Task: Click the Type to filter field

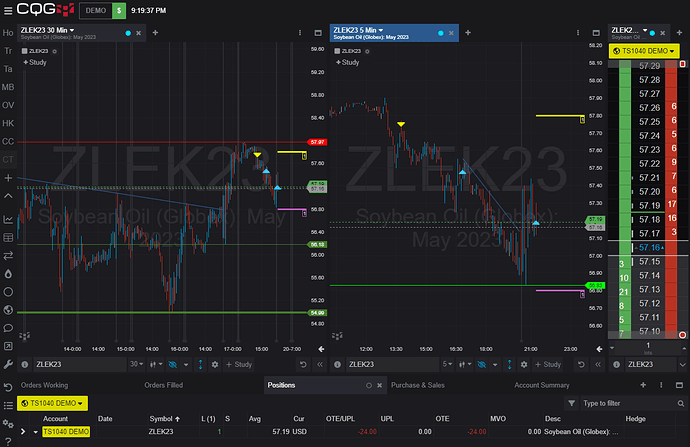Action: (629, 403)
